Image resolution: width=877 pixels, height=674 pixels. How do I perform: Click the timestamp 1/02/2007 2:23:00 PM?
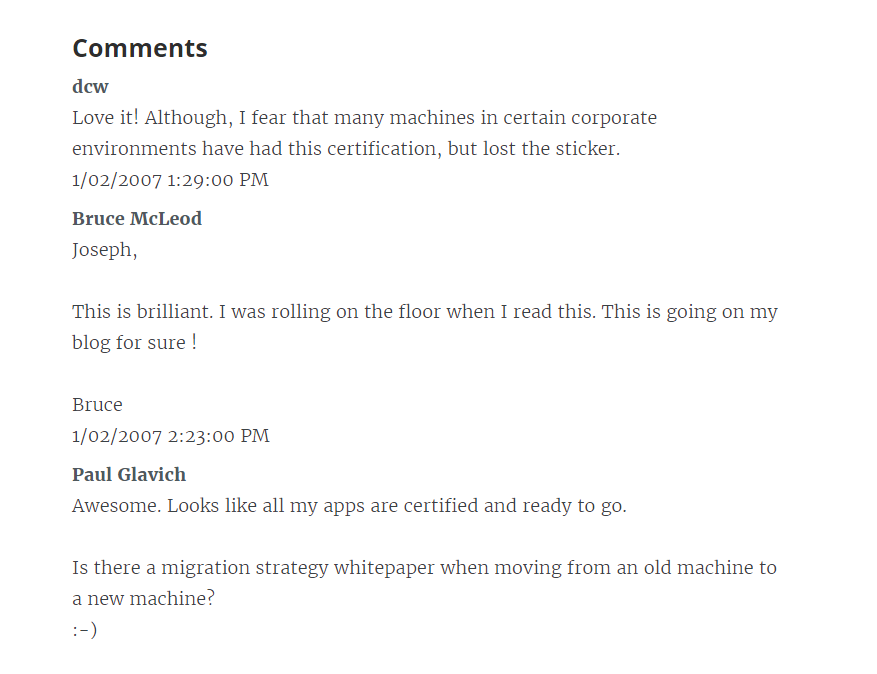[x=171, y=436]
